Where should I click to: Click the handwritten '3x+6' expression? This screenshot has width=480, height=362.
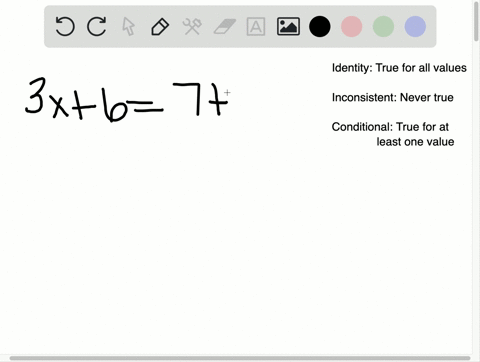click(x=77, y=99)
